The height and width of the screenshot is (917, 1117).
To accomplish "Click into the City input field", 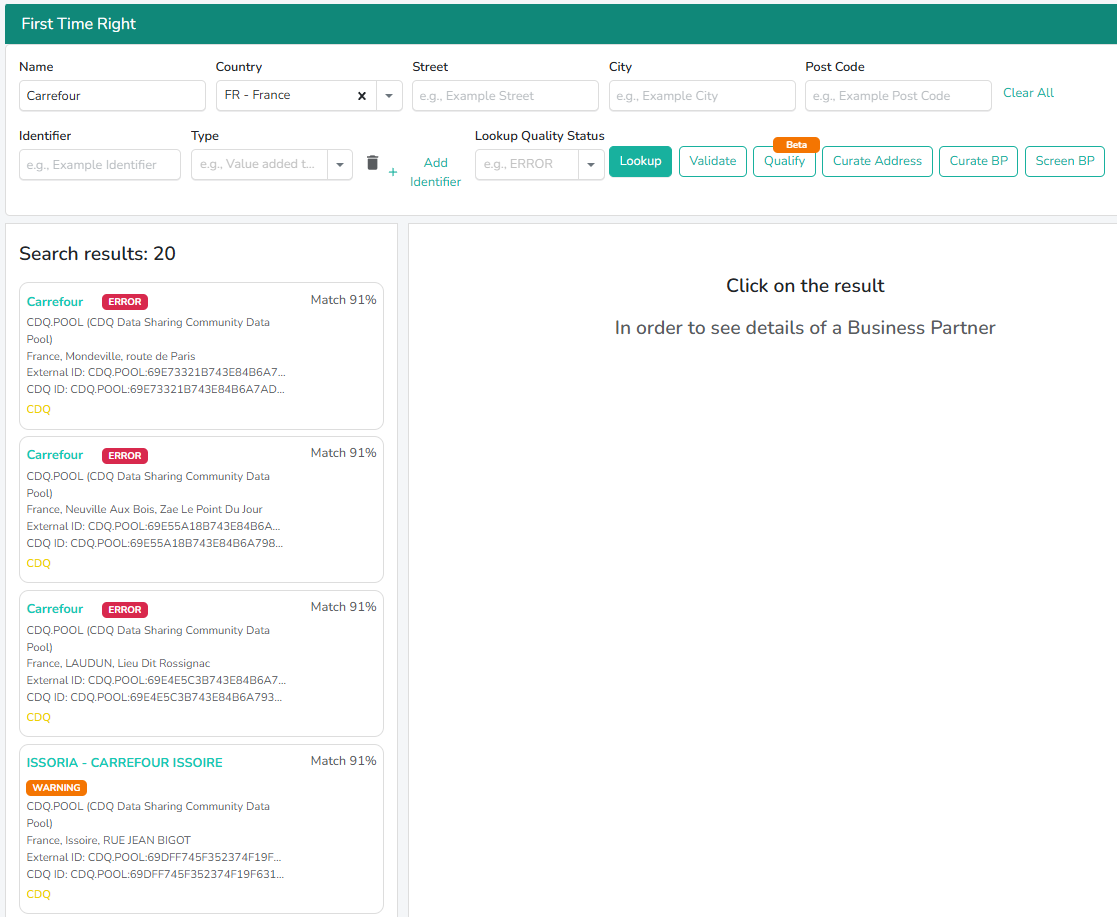I will (x=702, y=95).
